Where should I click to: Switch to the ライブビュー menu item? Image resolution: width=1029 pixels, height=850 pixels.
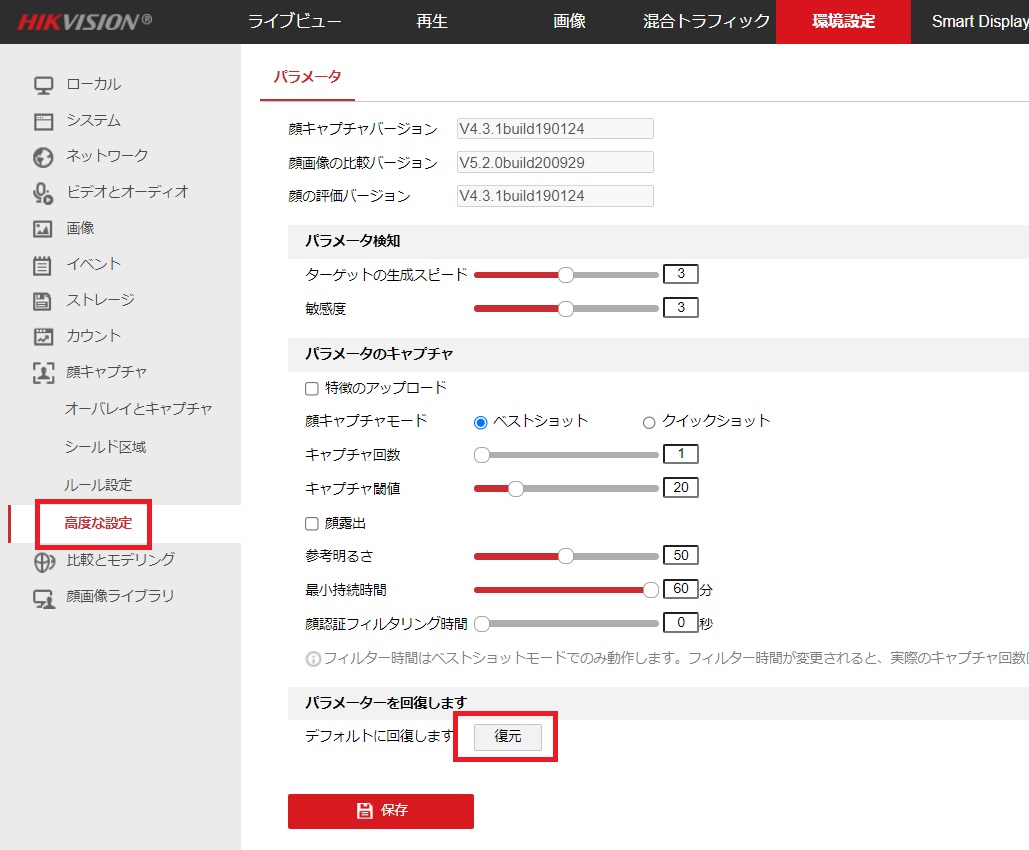[x=297, y=21]
